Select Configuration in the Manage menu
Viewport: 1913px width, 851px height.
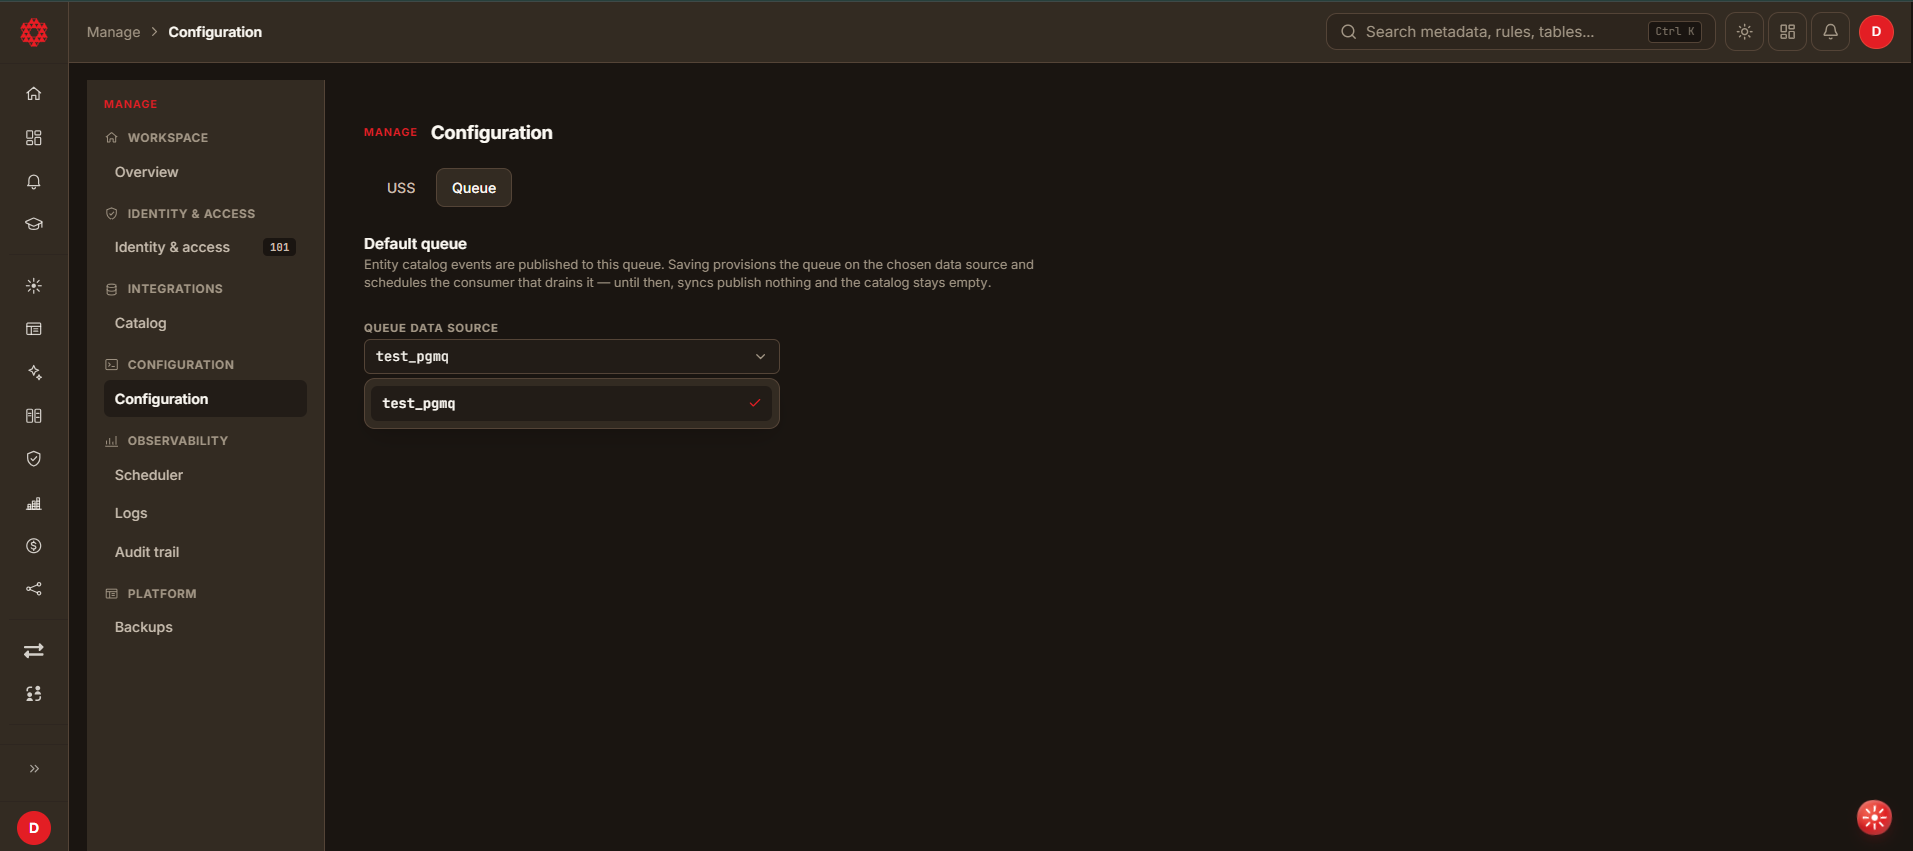[x=205, y=399]
